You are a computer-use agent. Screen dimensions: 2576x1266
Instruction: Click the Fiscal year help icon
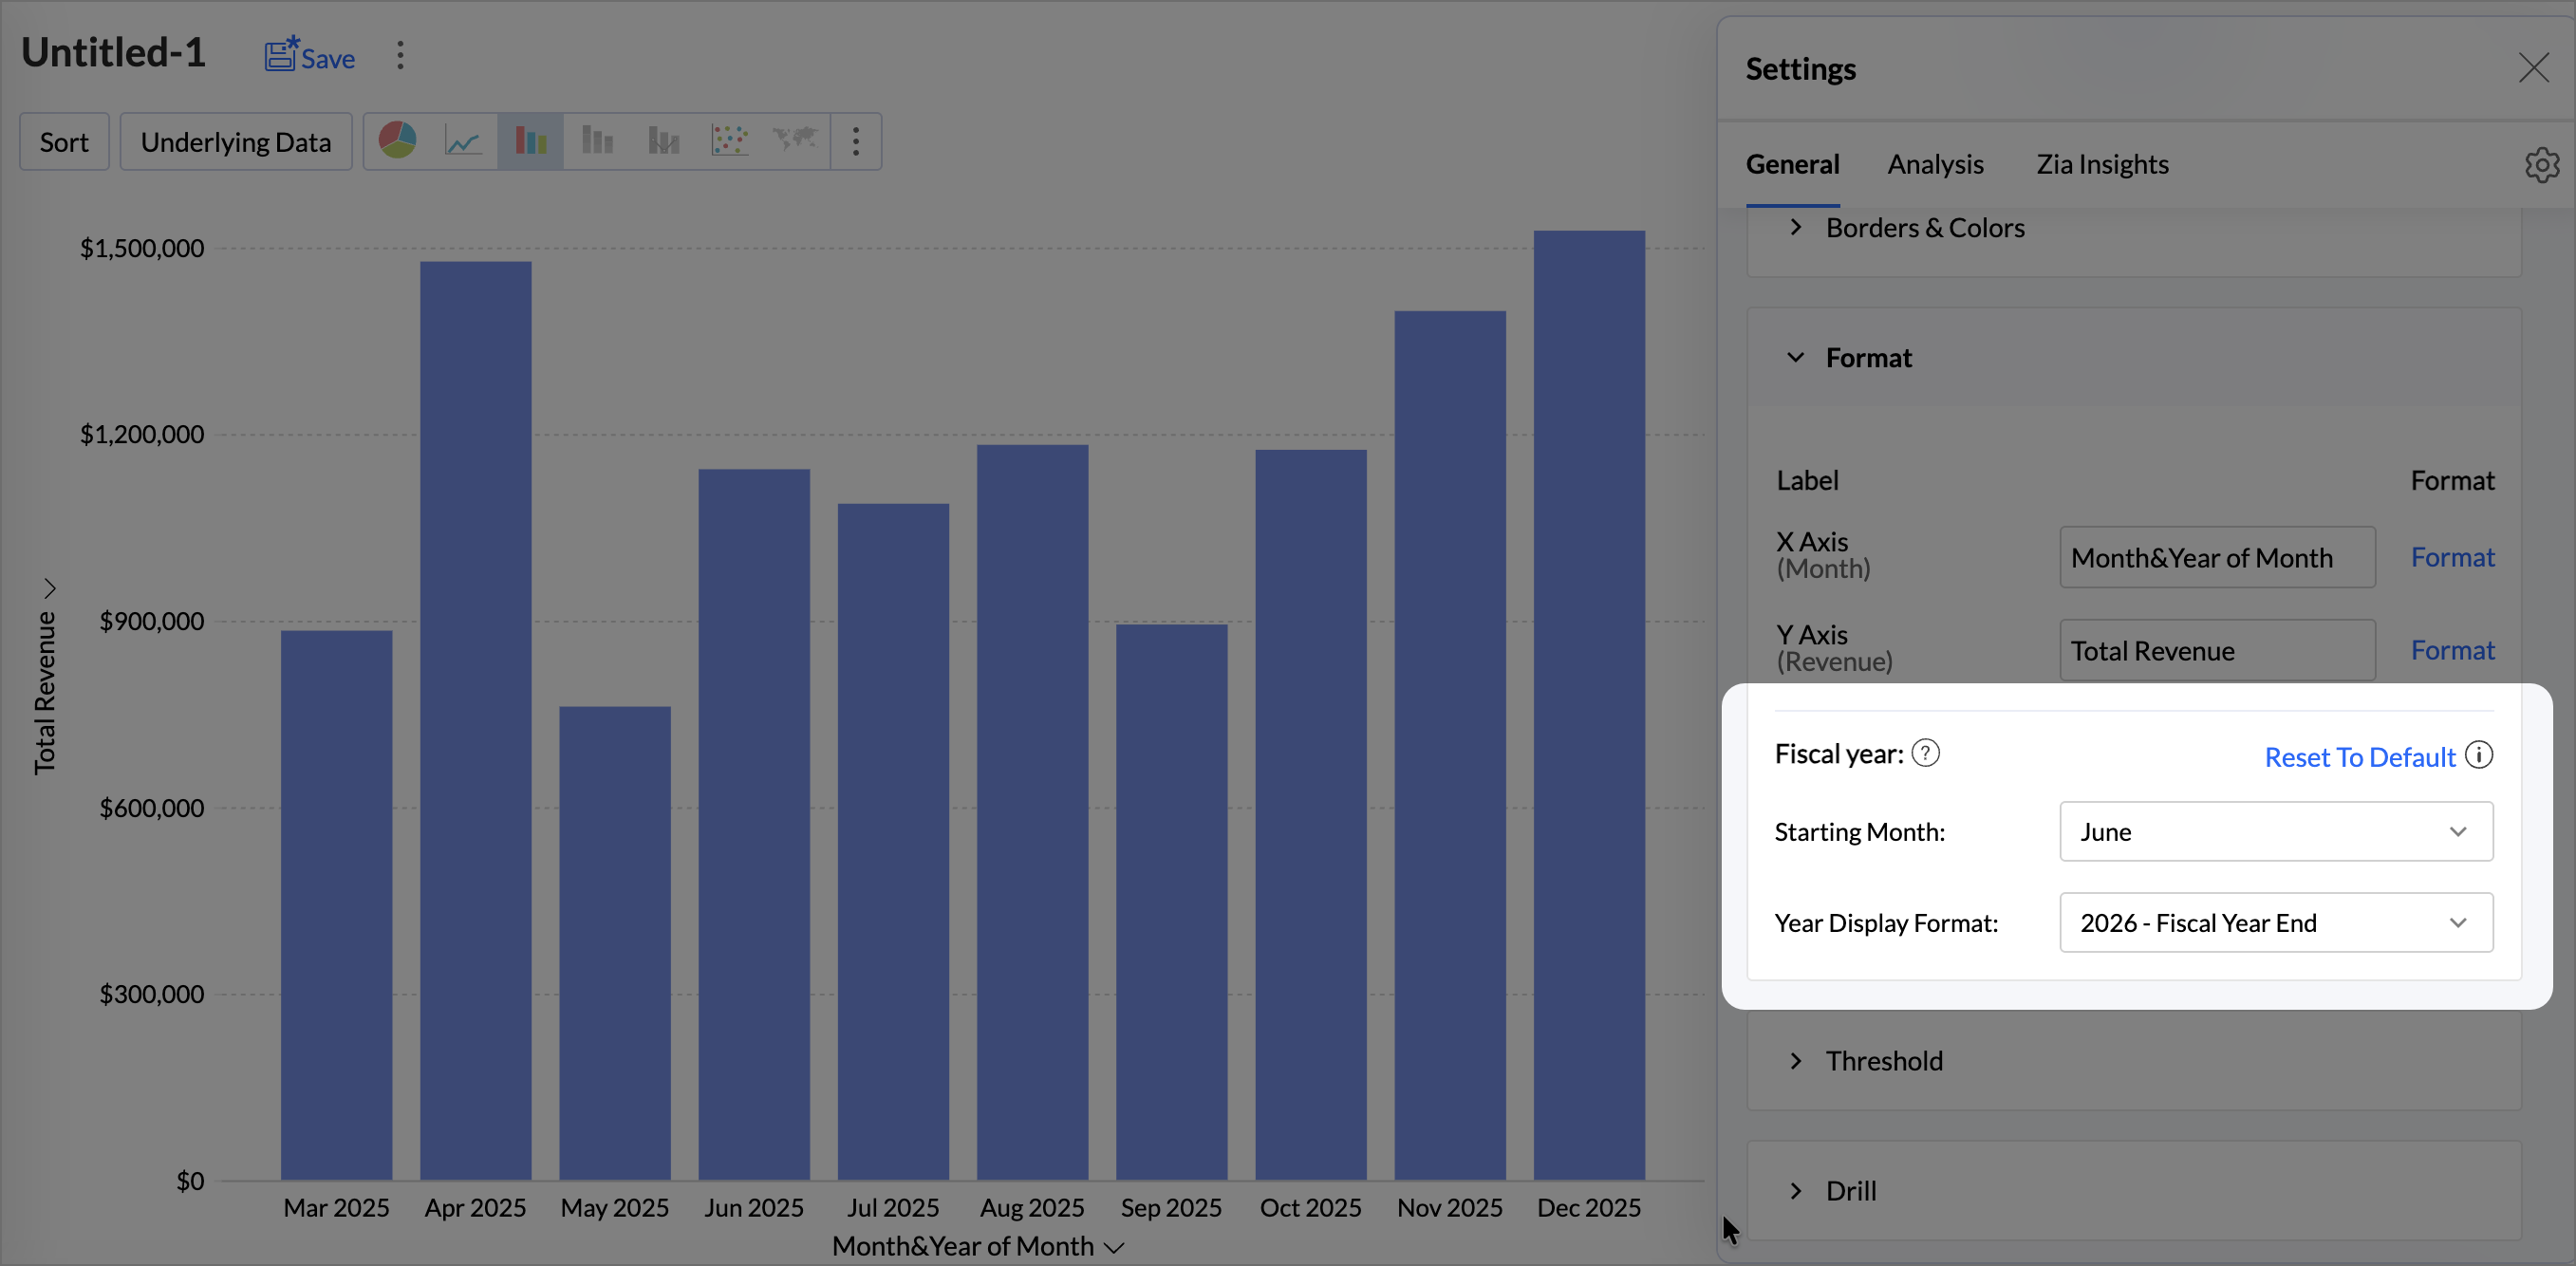point(1925,753)
